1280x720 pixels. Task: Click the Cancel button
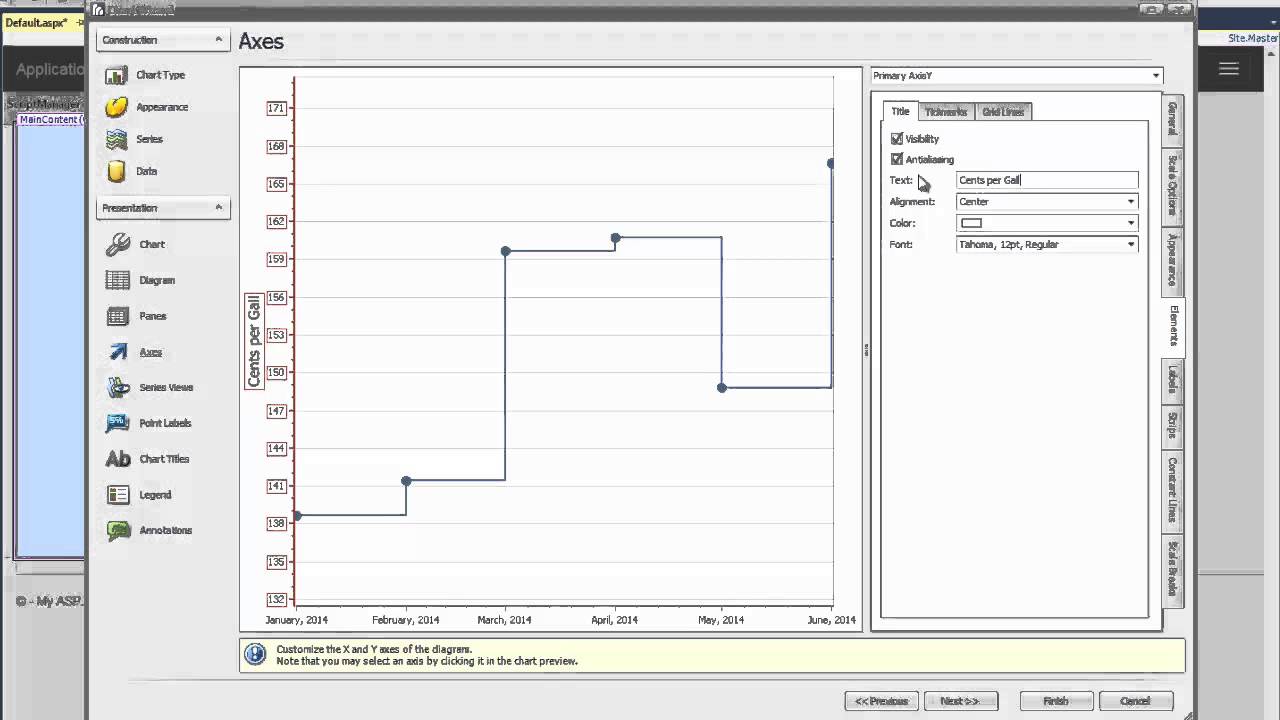pos(1135,701)
